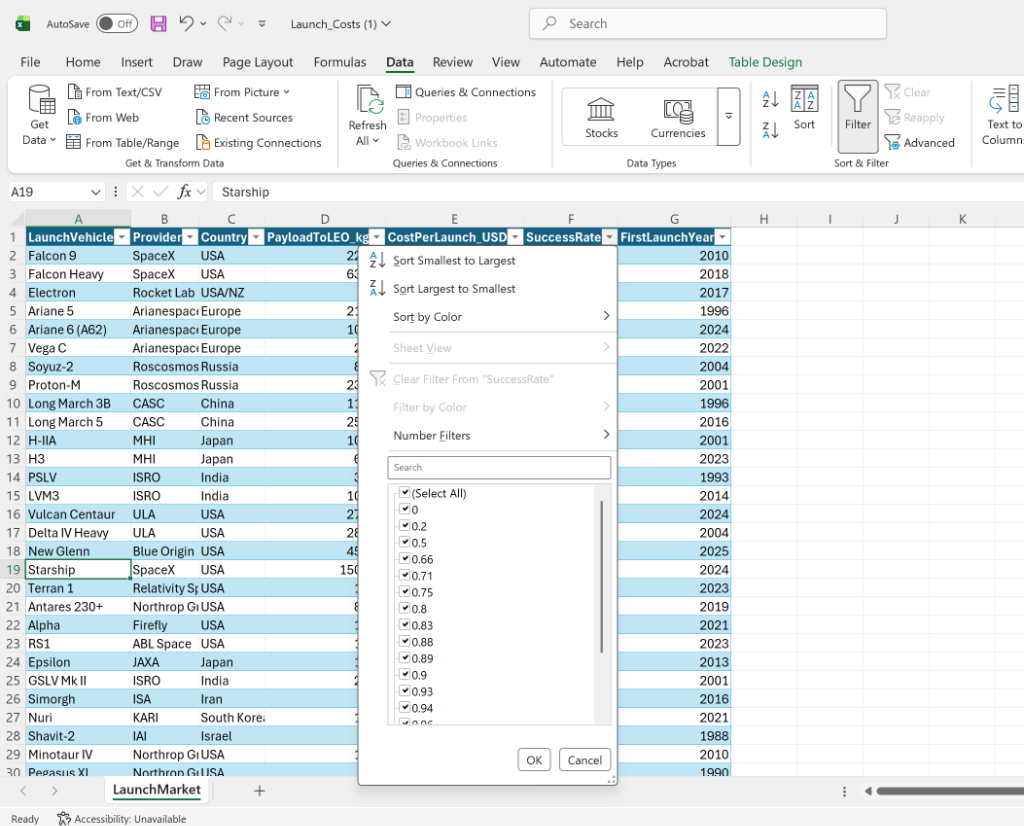Click the filter menu Search field
The width and height of the screenshot is (1024, 826).
click(x=500, y=468)
